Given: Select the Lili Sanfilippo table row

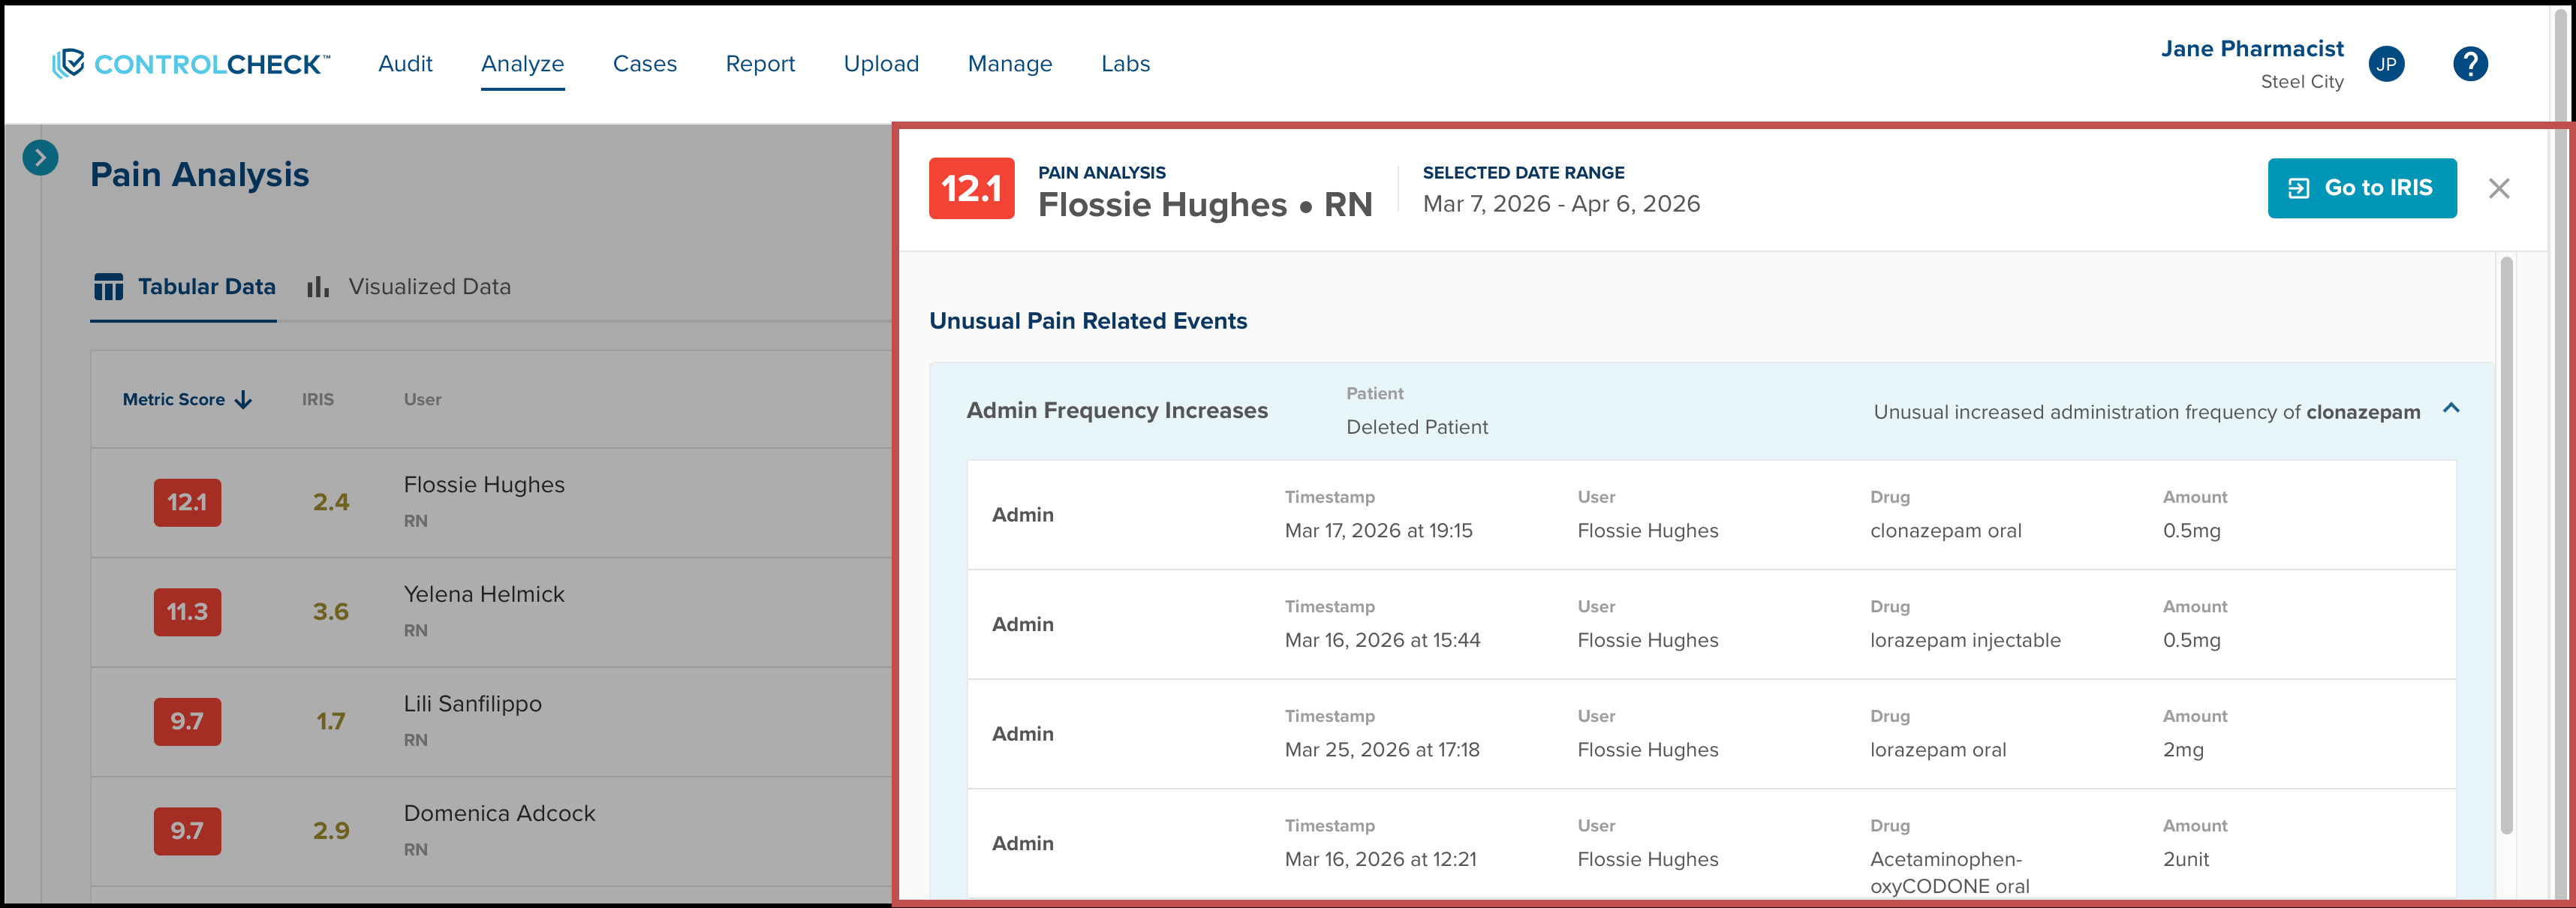Looking at the screenshot, I should tap(491, 722).
